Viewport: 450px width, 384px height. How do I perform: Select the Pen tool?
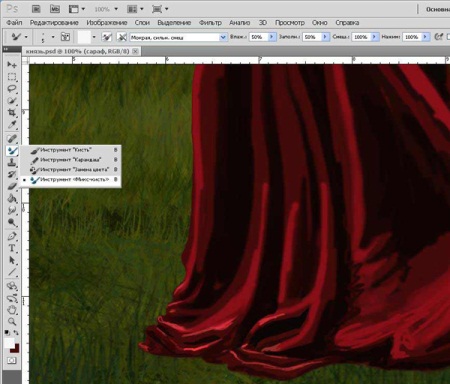point(12,236)
